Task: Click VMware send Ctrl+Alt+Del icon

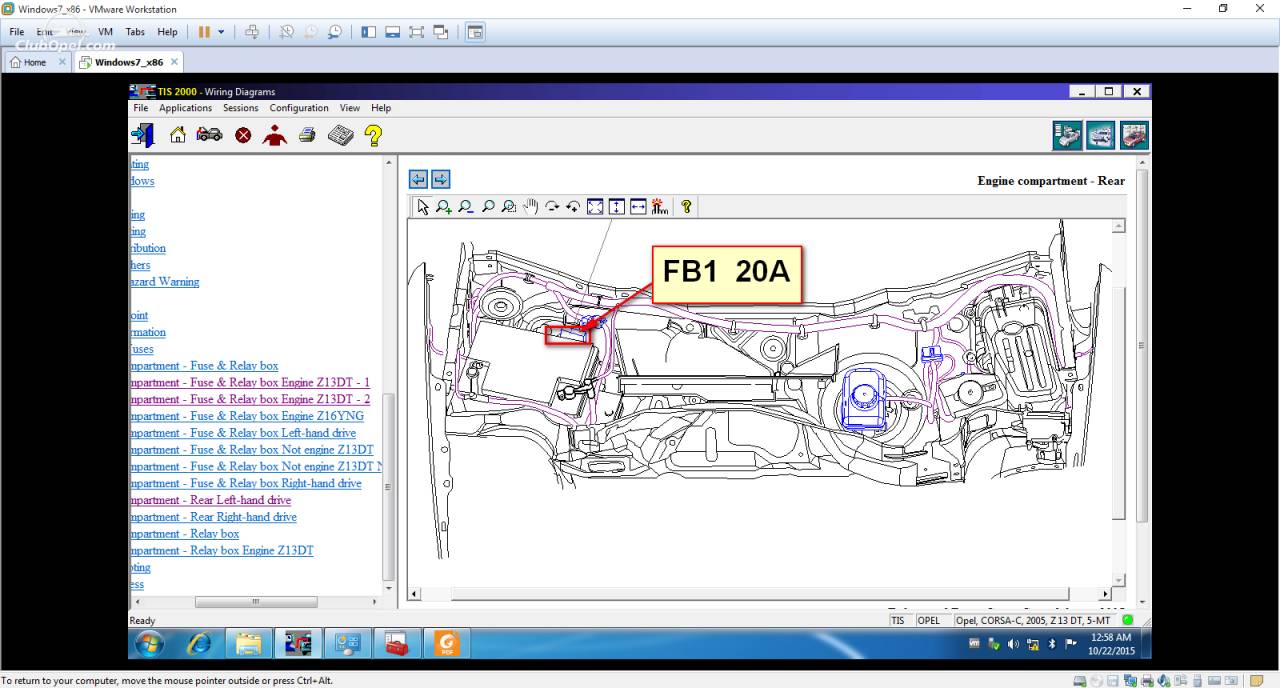Action: click(x=252, y=32)
